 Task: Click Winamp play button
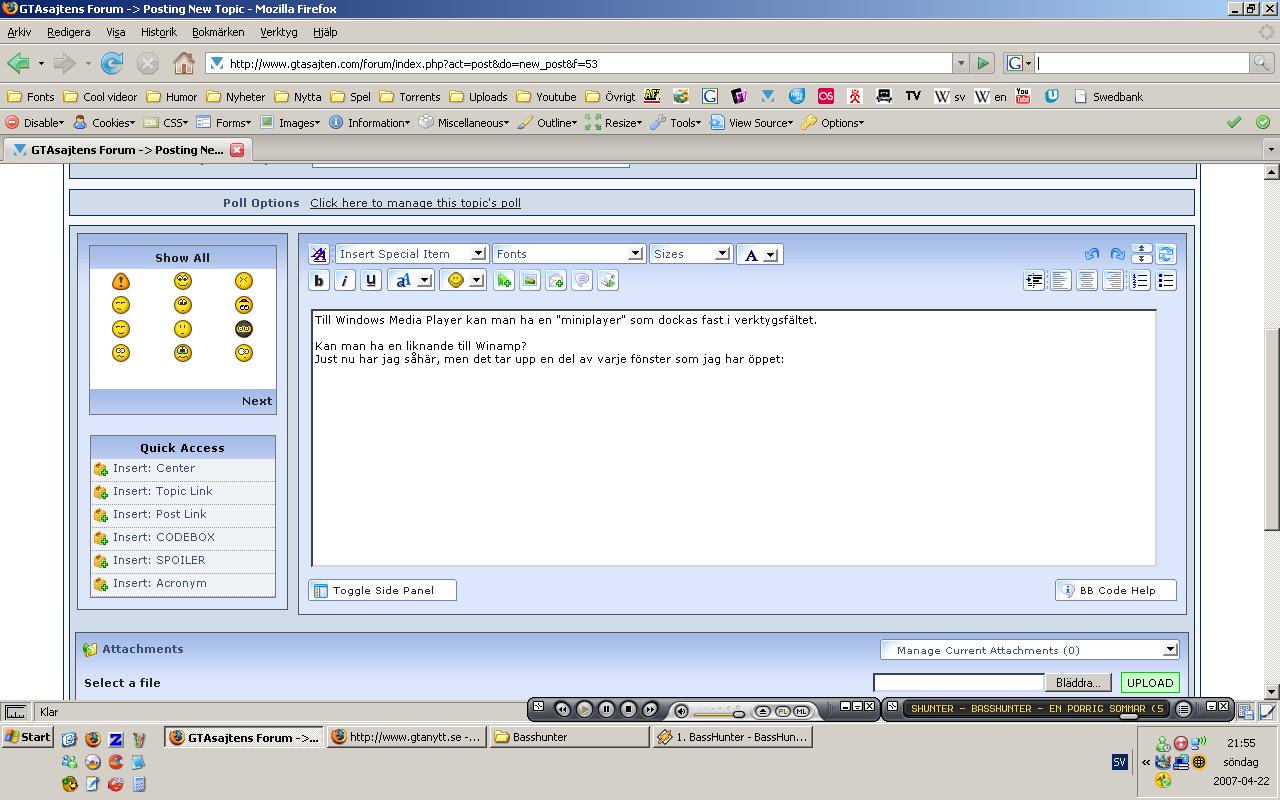pyautogui.click(x=584, y=709)
